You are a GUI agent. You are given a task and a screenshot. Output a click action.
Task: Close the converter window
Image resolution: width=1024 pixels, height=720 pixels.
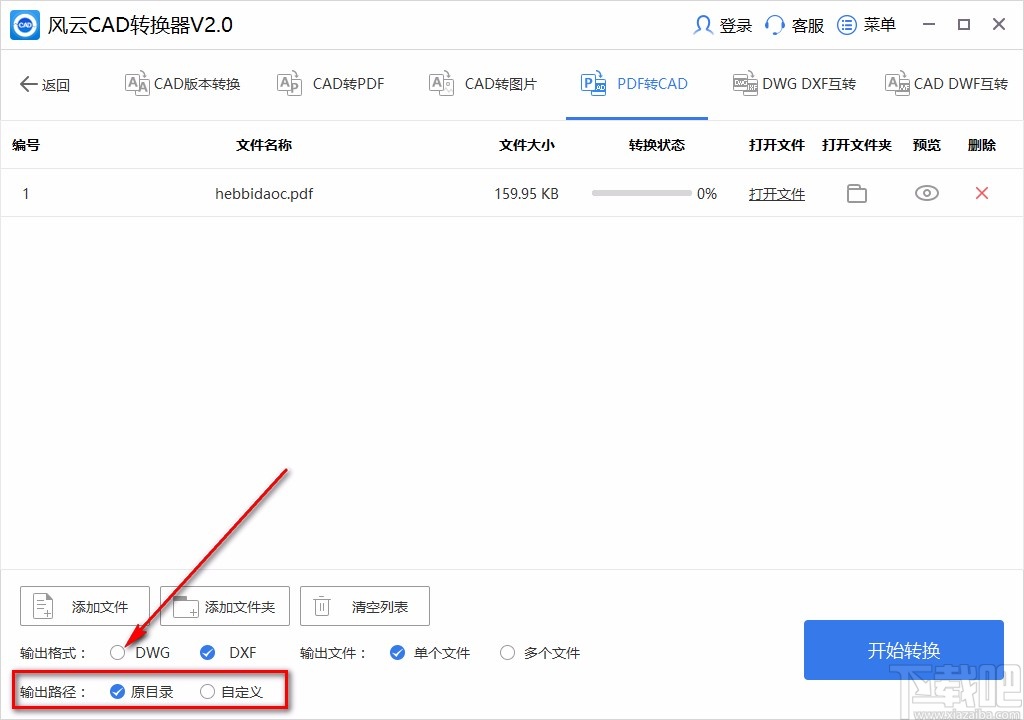(999, 25)
